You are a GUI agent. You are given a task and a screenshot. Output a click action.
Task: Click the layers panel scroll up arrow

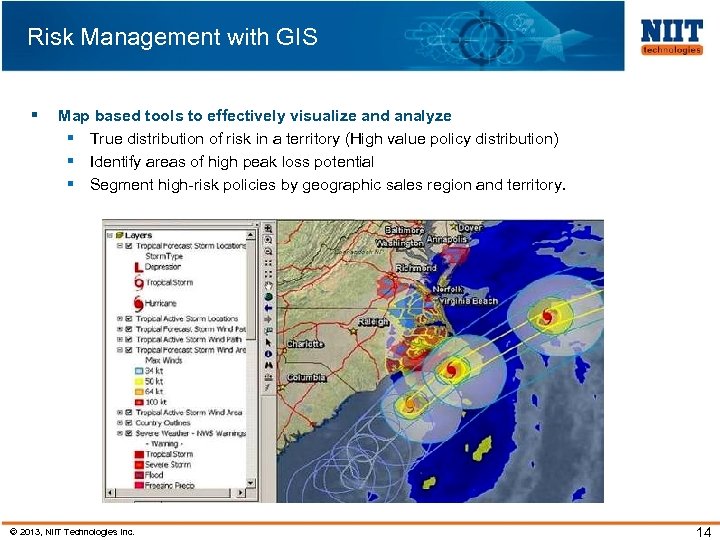[x=250, y=235]
